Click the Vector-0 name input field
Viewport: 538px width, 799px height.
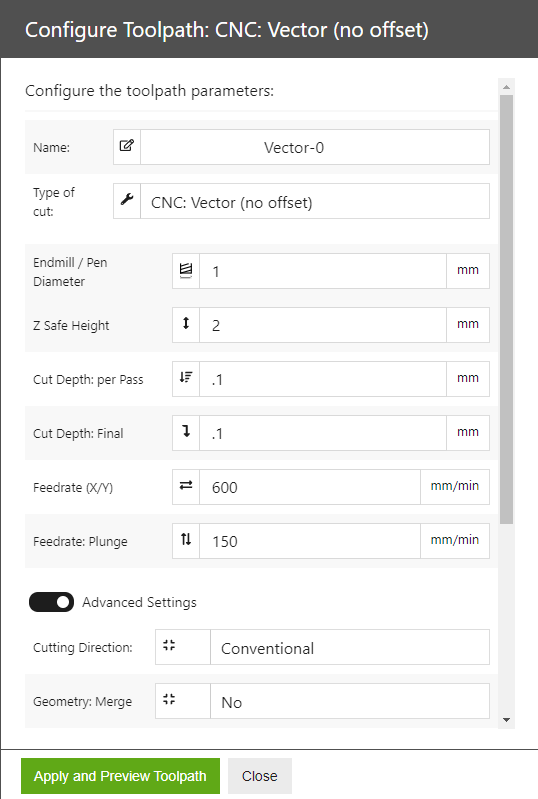315,147
